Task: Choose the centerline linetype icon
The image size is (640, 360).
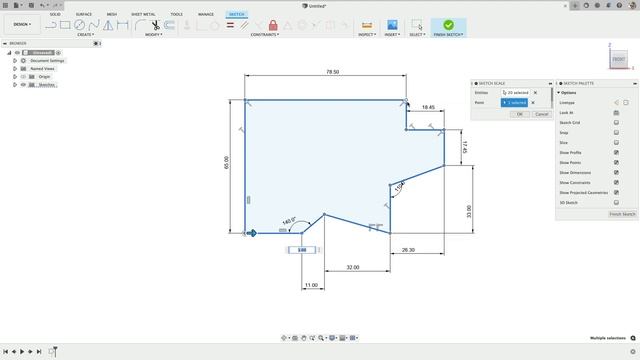Action: (626, 102)
